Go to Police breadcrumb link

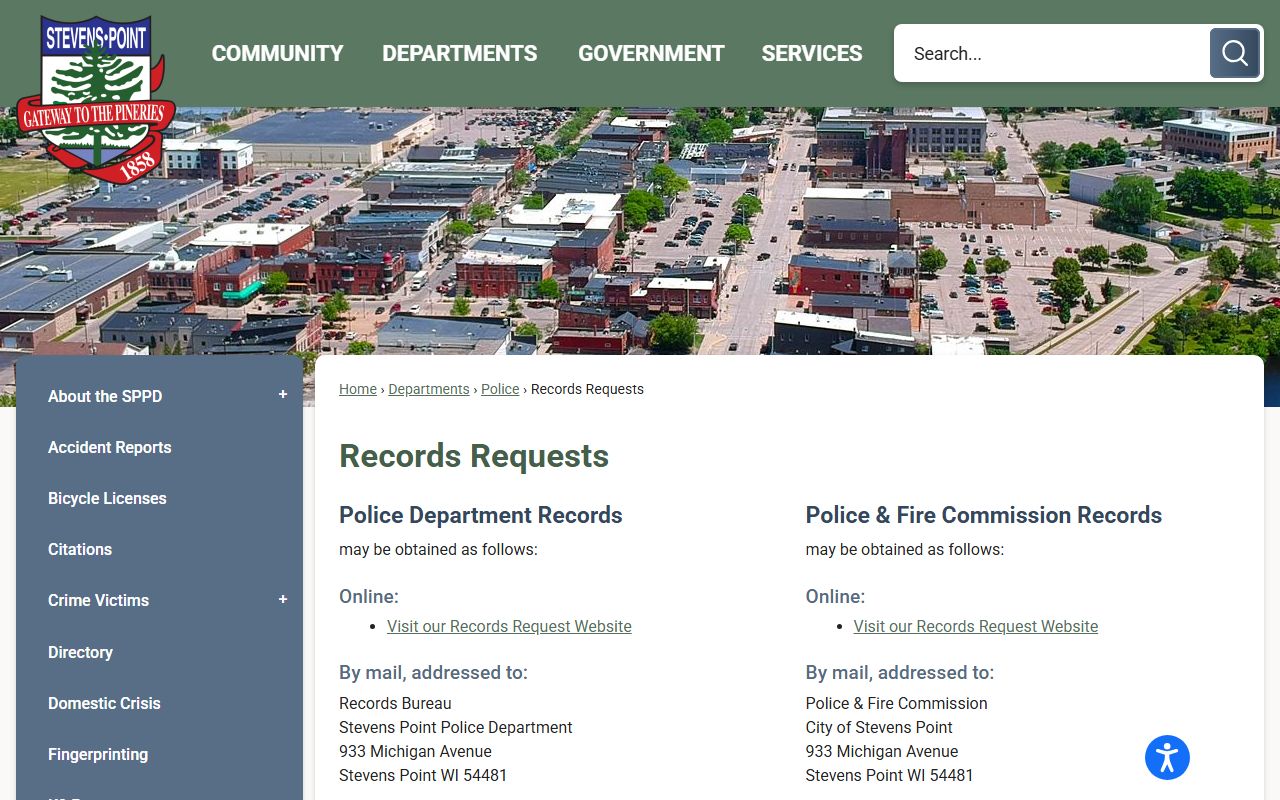(x=500, y=389)
